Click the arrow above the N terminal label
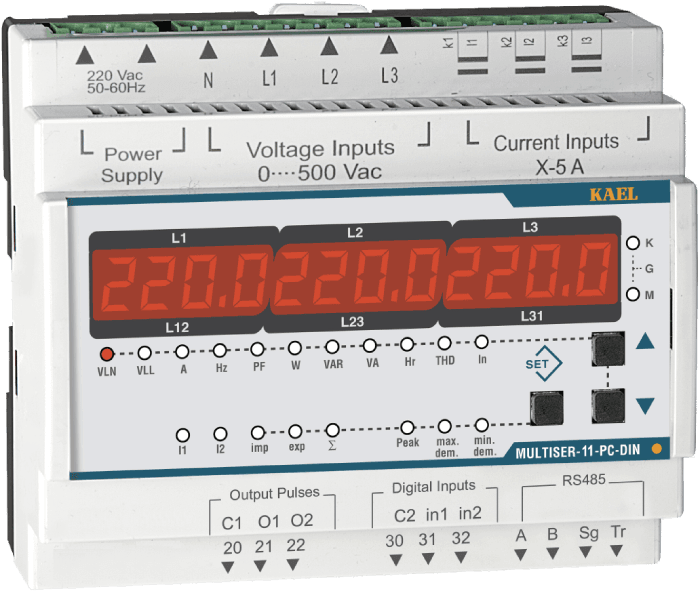The image size is (700, 591). click(x=208, y=50)
